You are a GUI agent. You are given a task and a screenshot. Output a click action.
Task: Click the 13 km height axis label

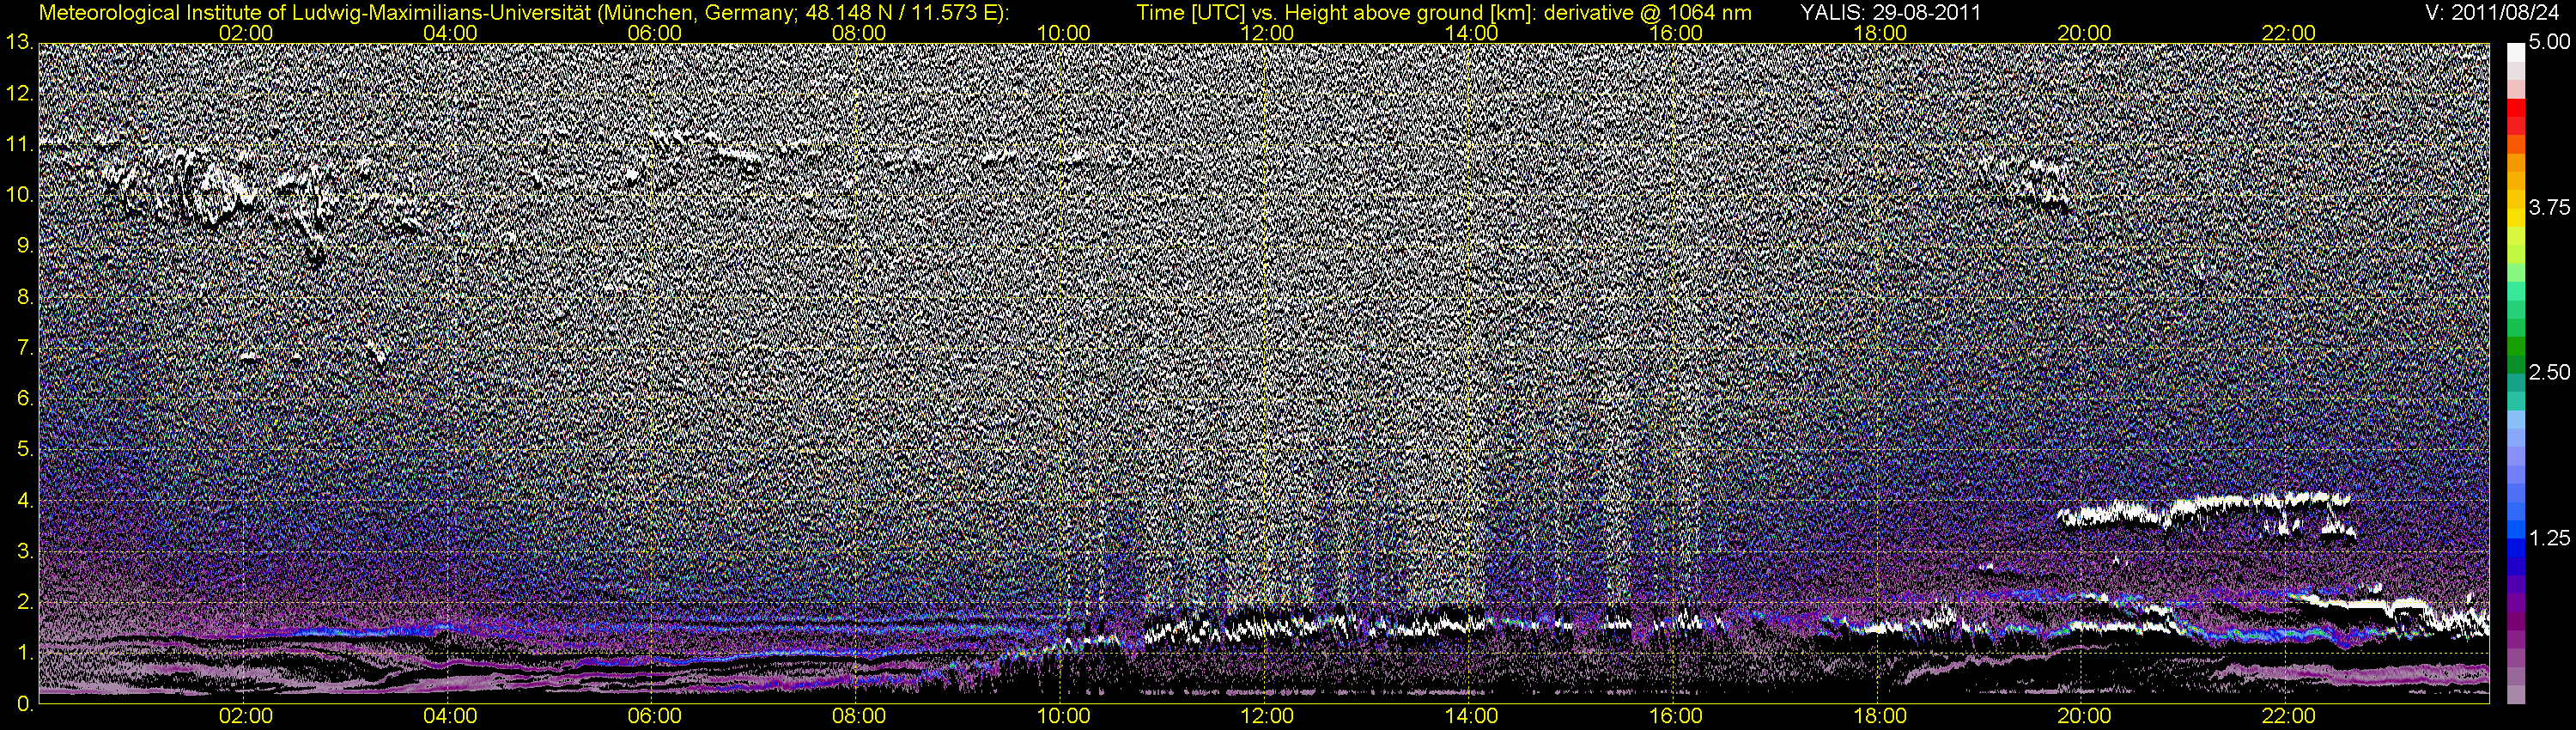[x=19, y=42]
